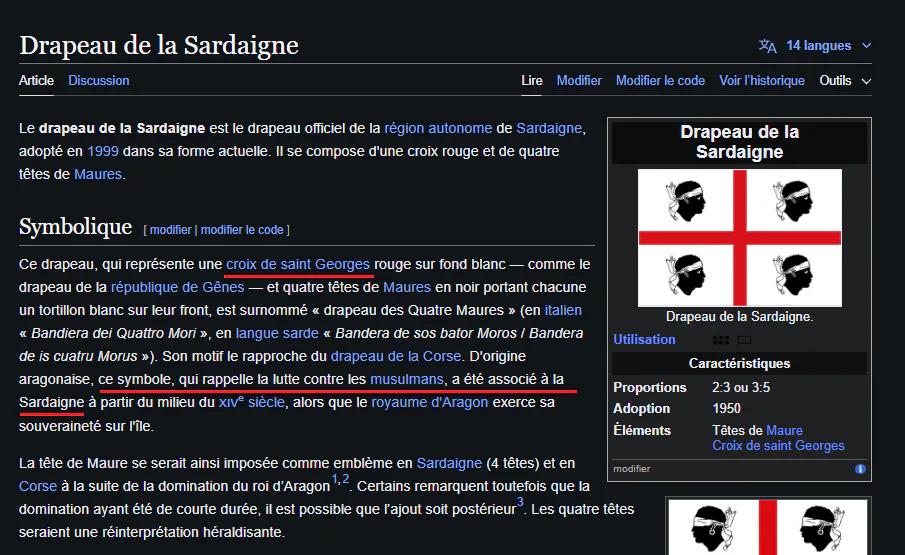Screen dimensions: 905x555
Task: Click Symbolique section modifier link
Action: point(170,230)
